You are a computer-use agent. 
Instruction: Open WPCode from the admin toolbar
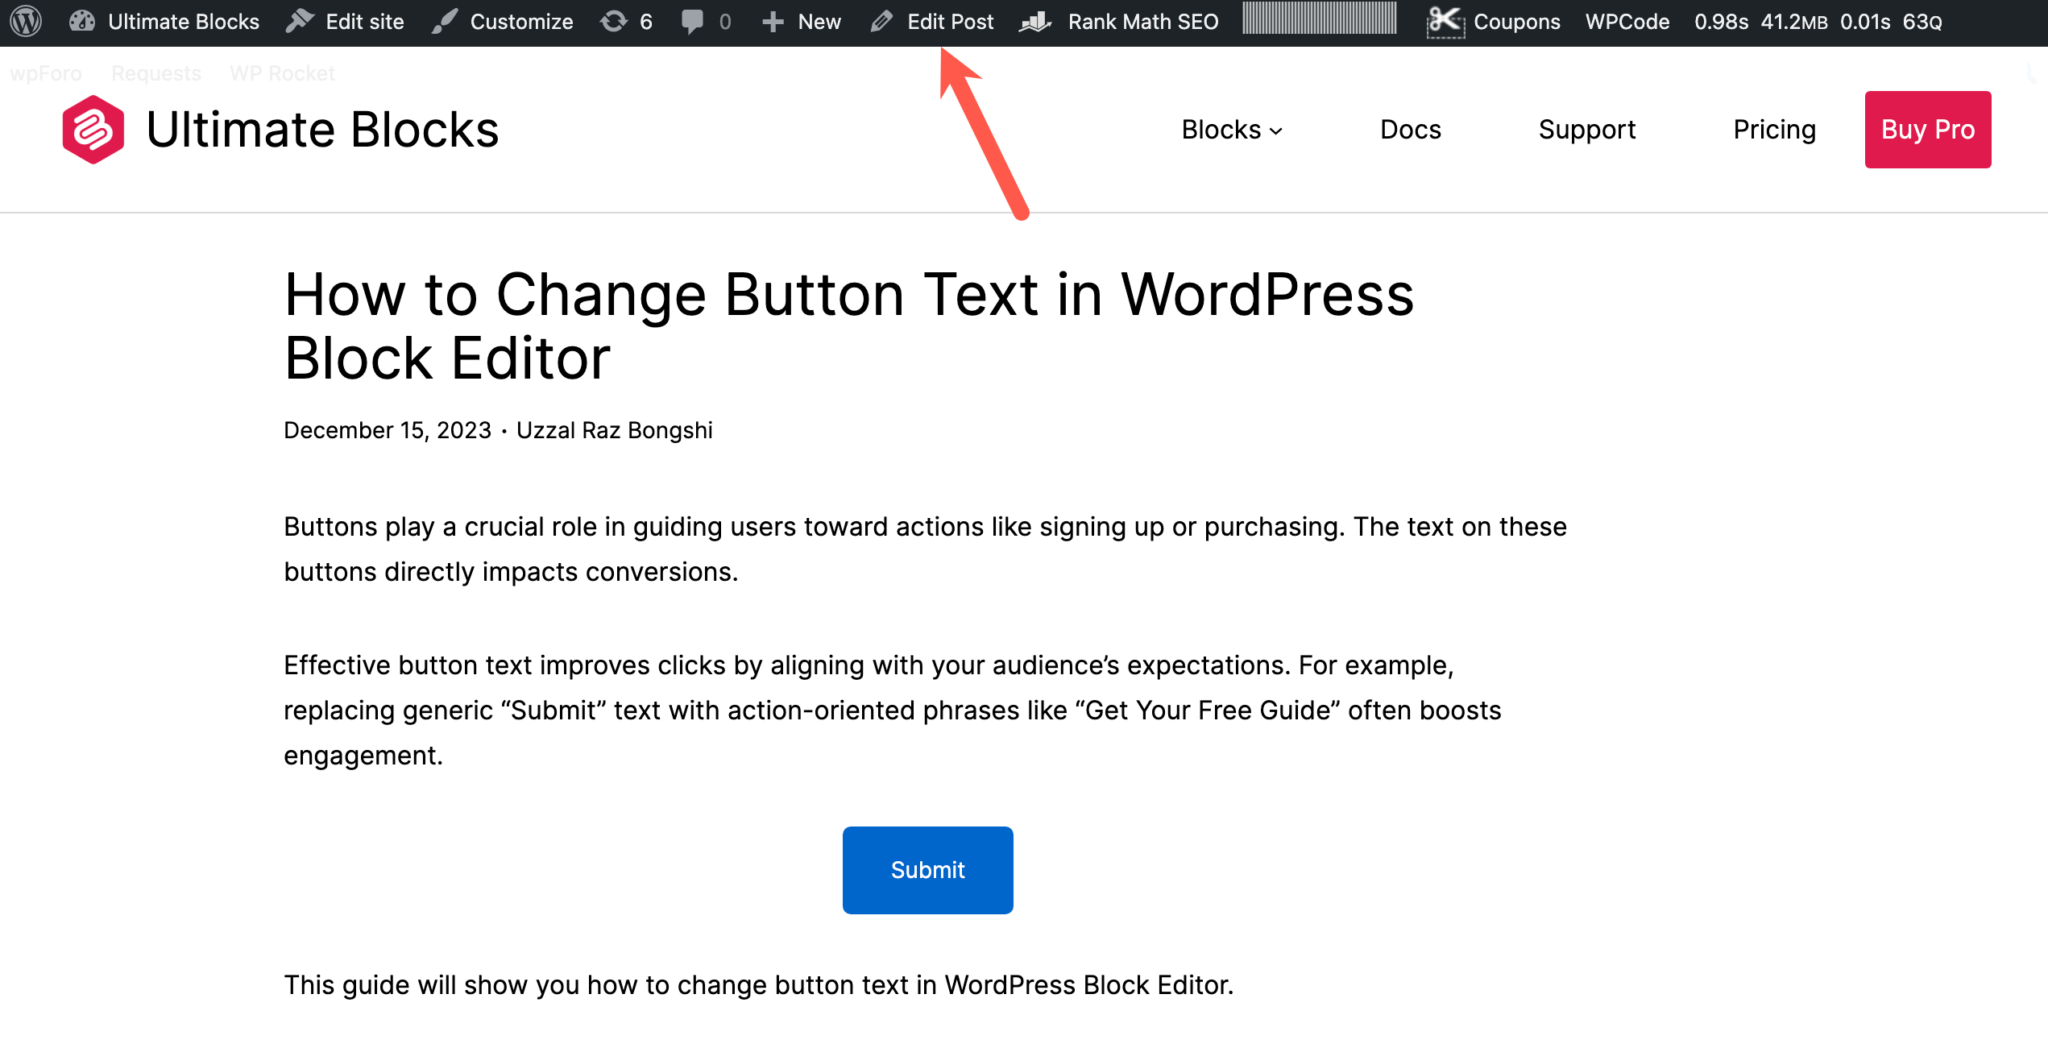(1626, 21)
